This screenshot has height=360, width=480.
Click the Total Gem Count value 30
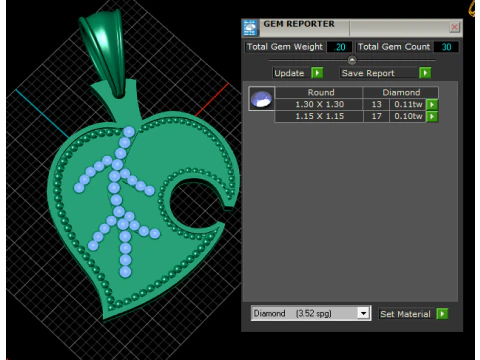[x=446, y=47]
